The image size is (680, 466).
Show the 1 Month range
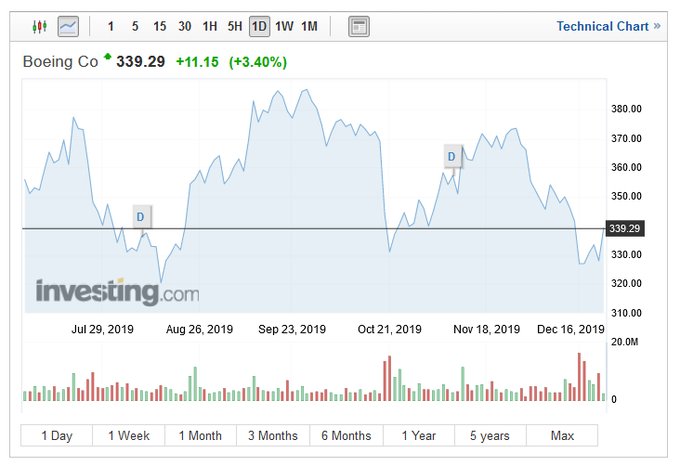point(200,435)
